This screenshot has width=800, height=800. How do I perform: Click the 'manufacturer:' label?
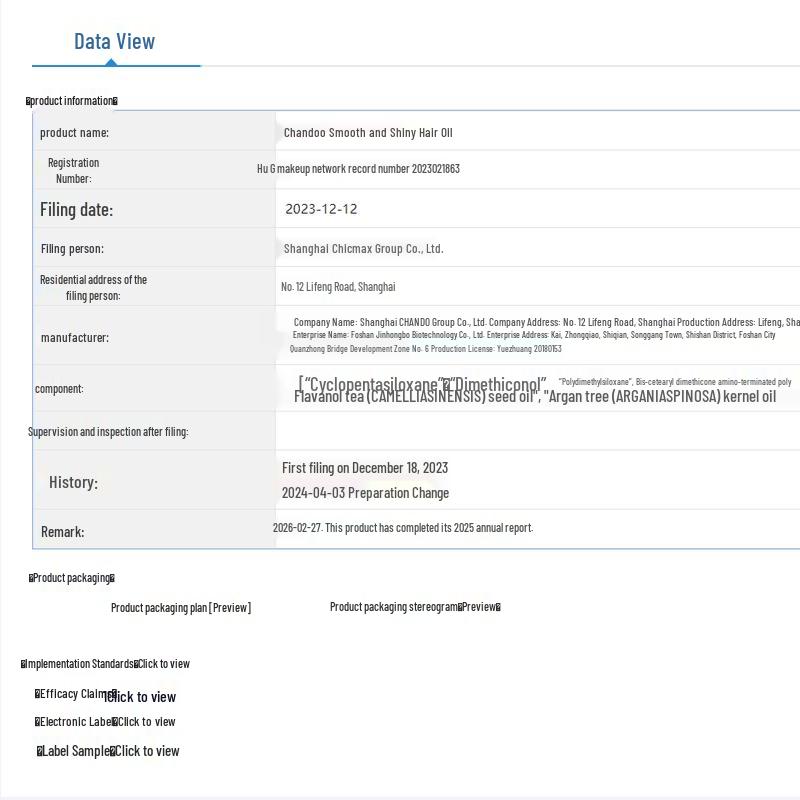point(74,337)
